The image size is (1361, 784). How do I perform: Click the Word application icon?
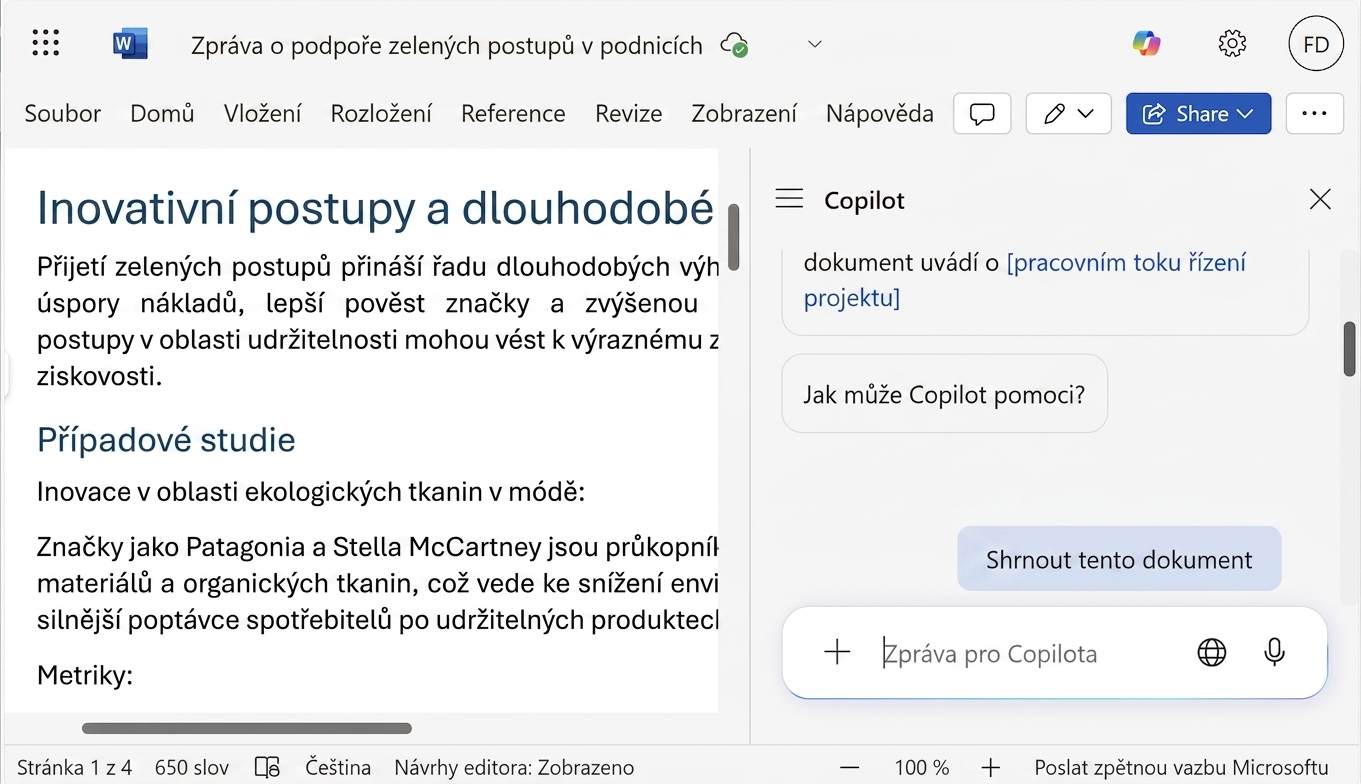pyautogui.click(x=130, y=44)
